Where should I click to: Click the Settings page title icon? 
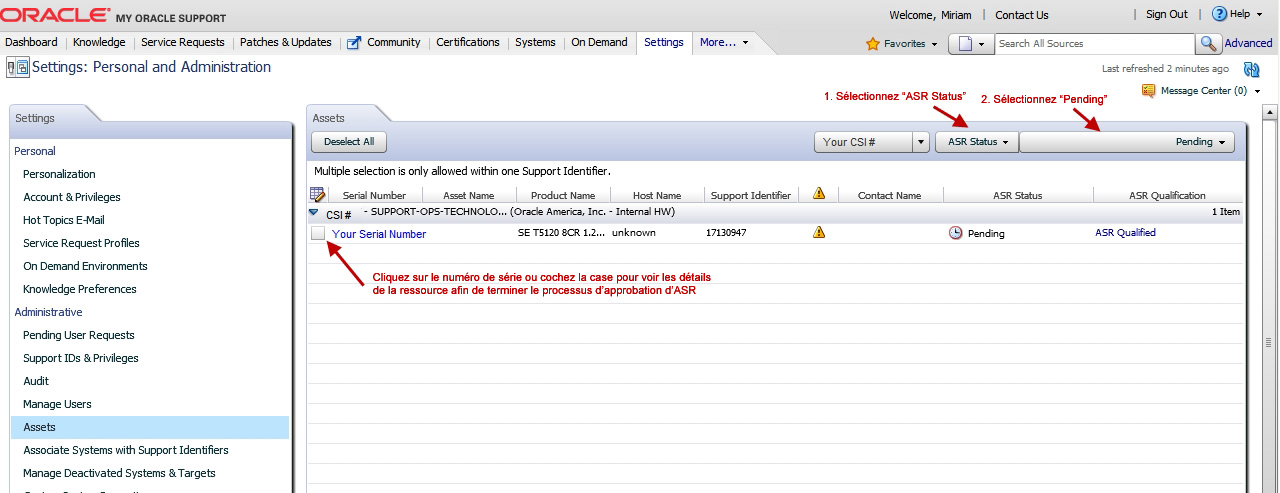(18, 68)
